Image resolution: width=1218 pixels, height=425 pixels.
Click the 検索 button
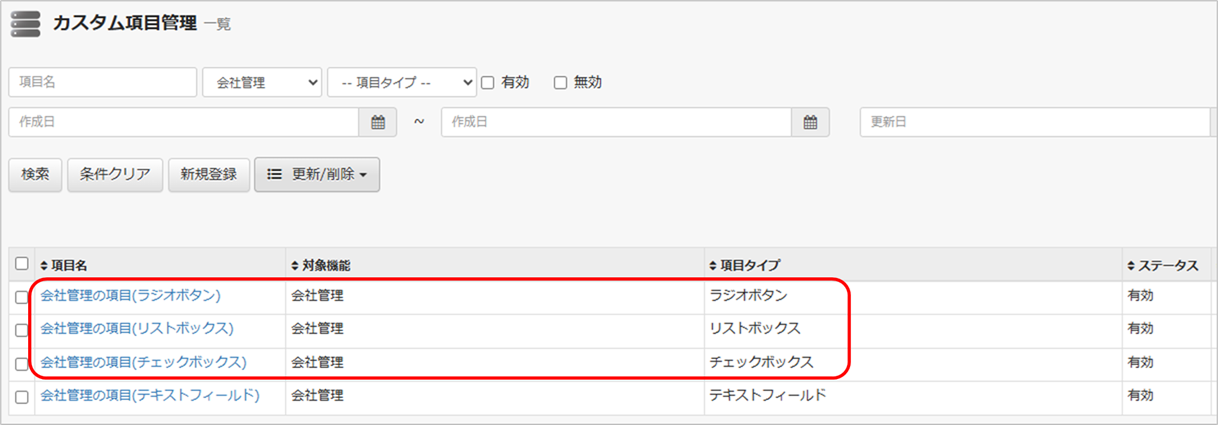tap(35, 174)
